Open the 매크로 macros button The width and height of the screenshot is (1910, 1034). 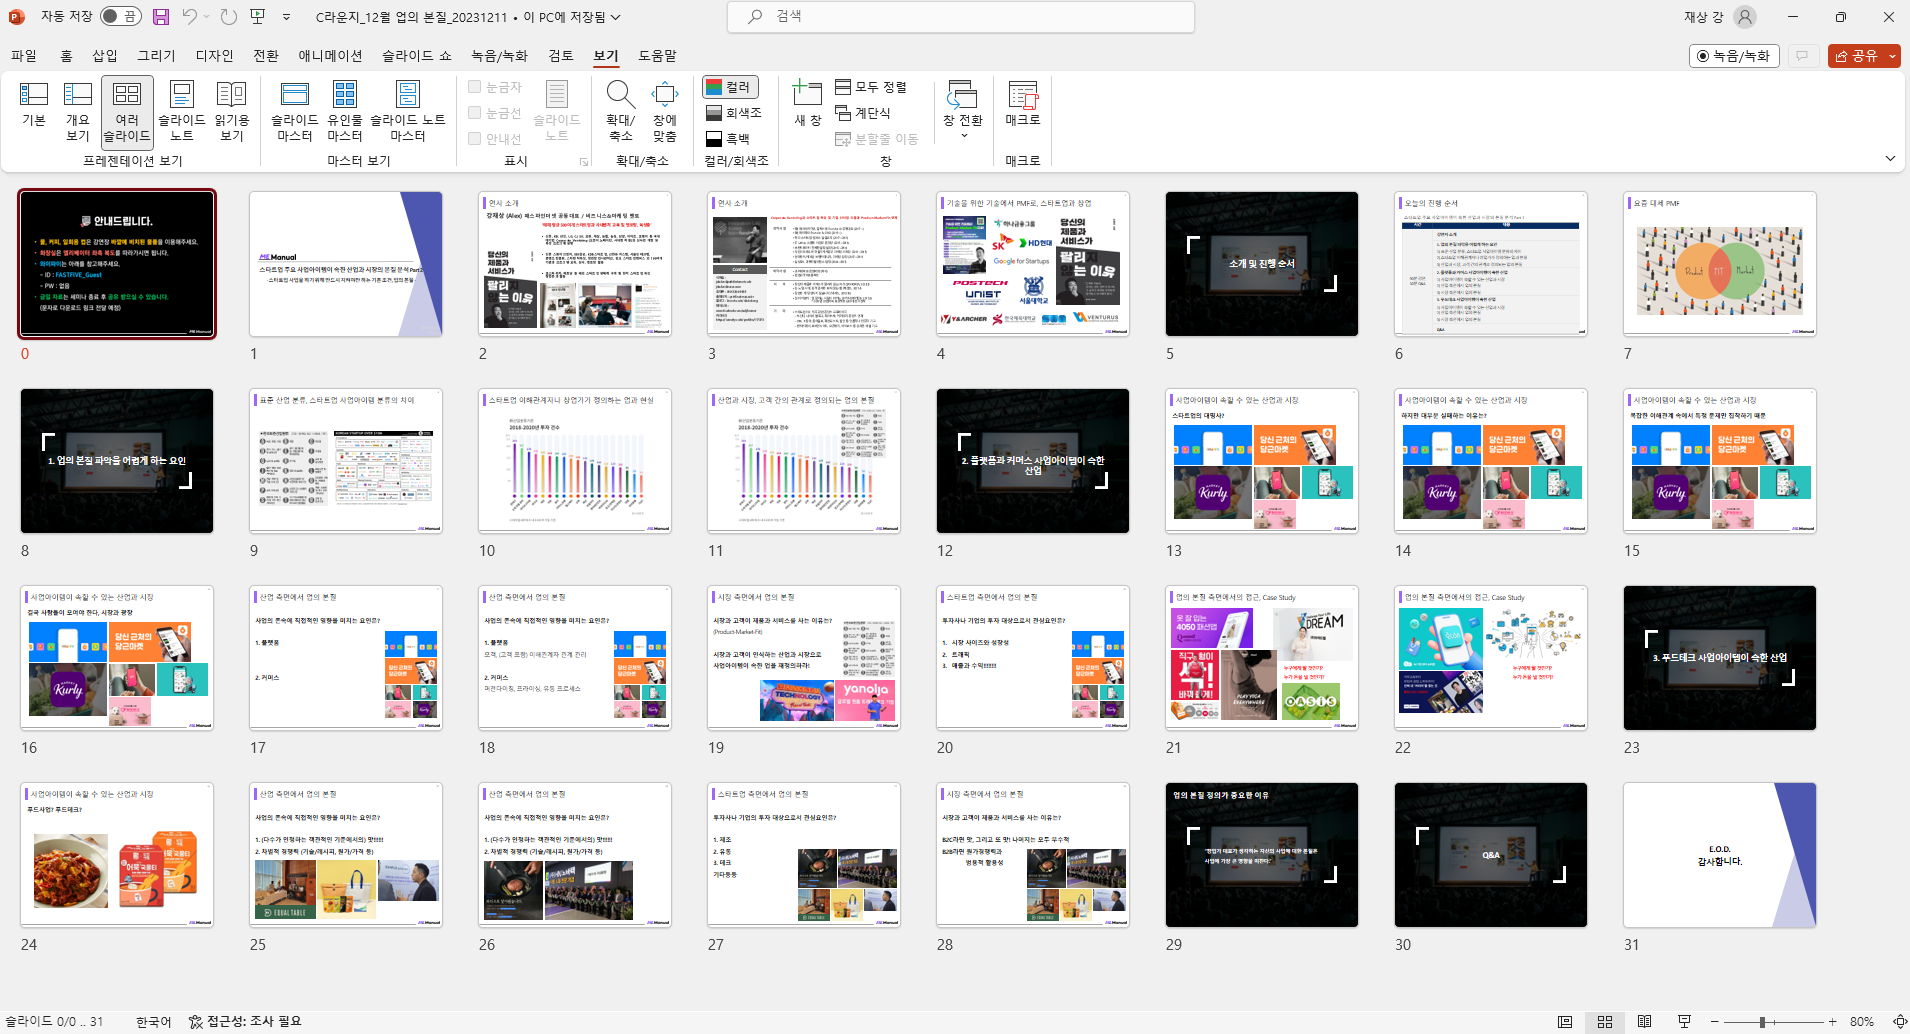tap(1023, 104)
